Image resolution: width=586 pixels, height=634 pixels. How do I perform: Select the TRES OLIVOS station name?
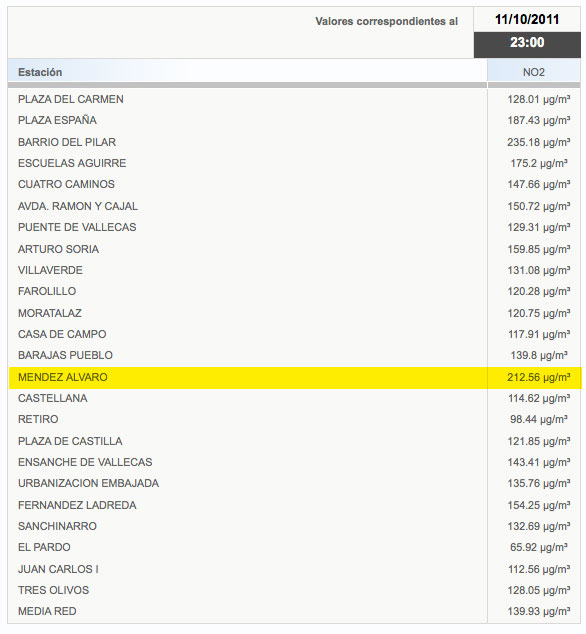point(53,590)
